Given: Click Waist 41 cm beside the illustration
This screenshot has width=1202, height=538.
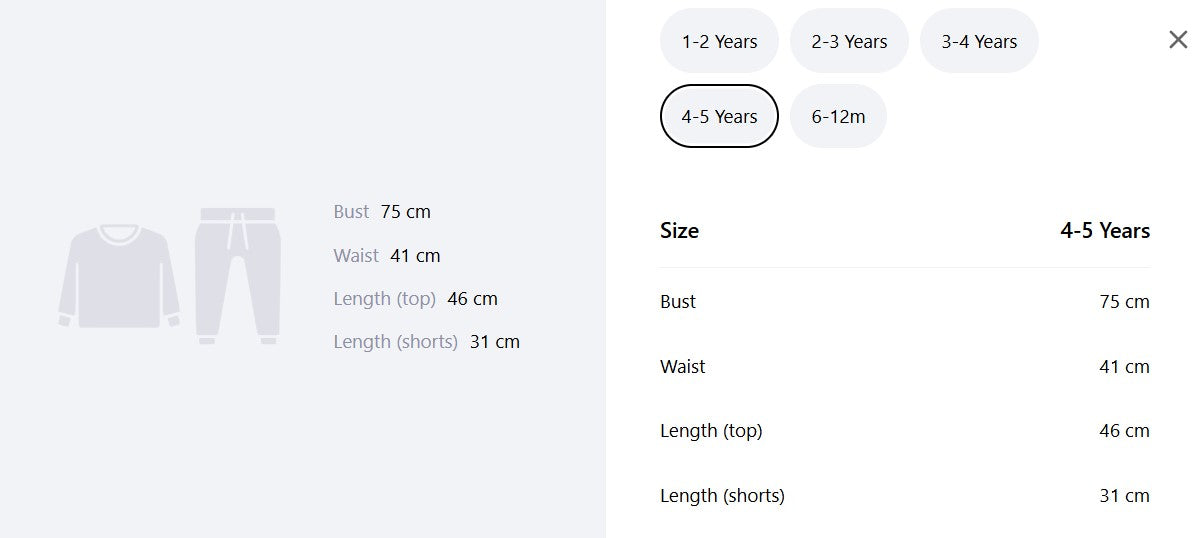Looking at the screenshot, I should [387, 256].
